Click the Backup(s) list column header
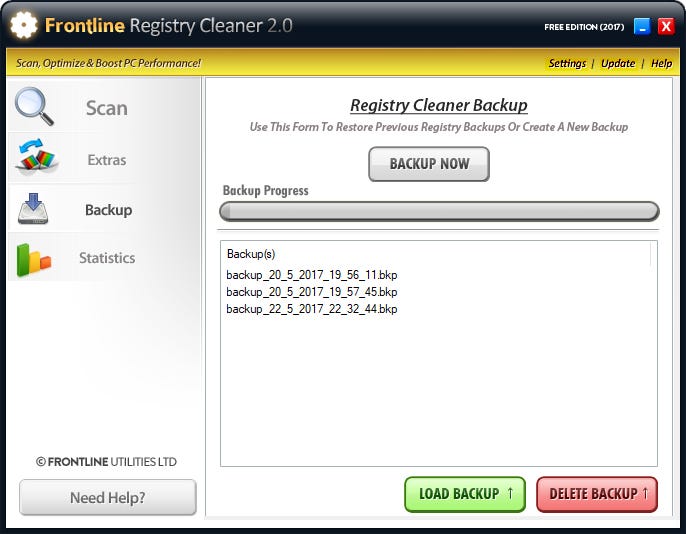The image size is (686, 534). [x=436, y=254]
